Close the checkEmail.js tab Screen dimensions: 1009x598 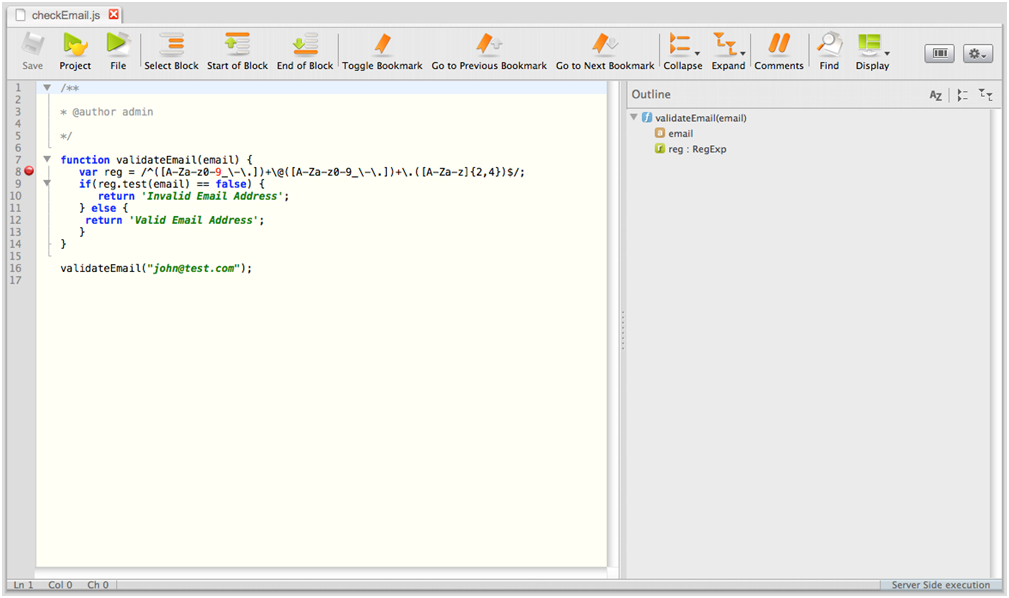113,15
